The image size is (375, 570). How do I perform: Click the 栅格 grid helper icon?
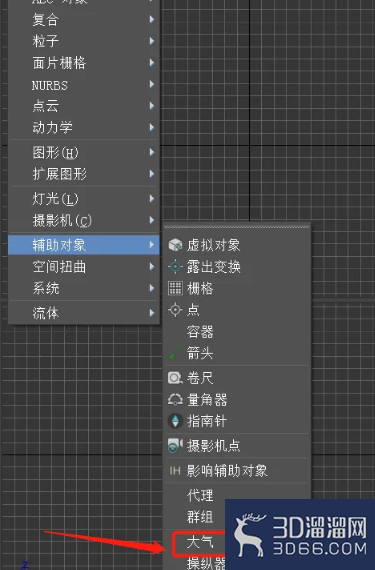tap(175, 288)
